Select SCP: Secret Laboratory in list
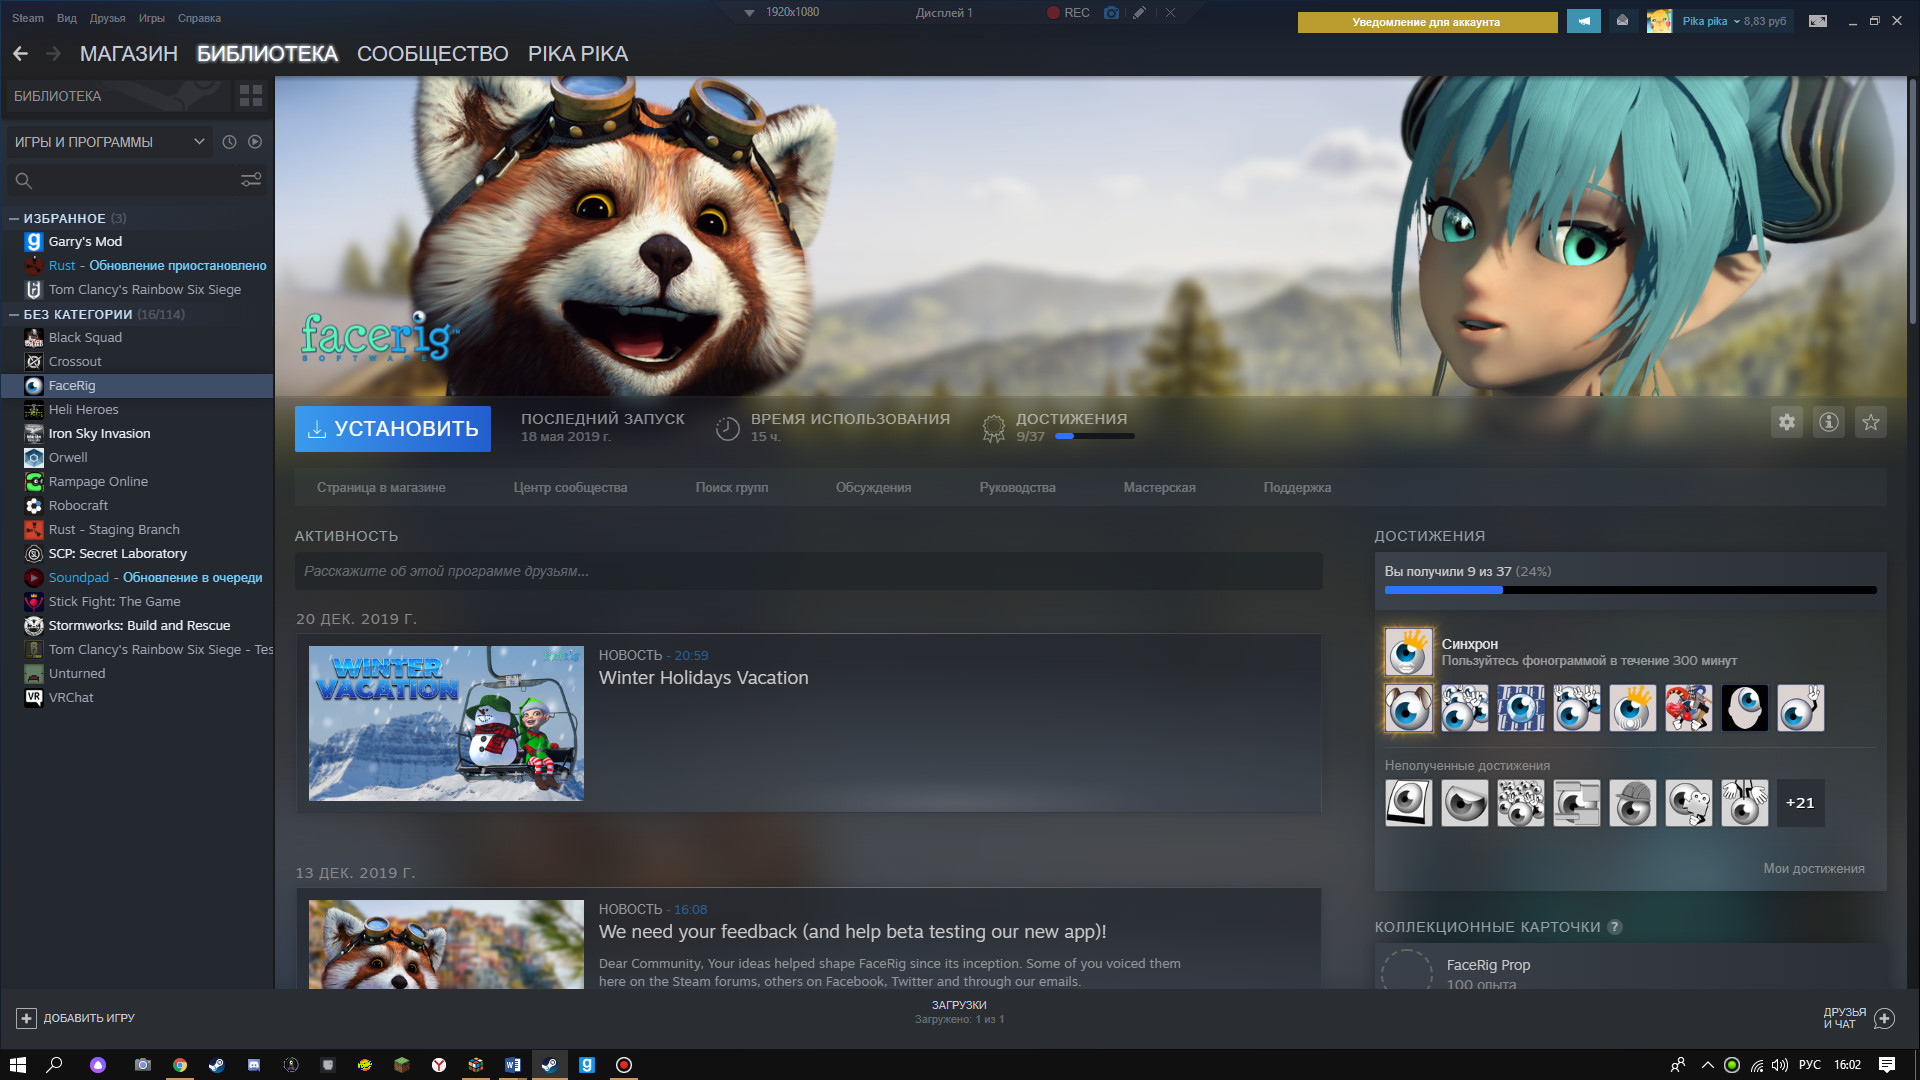 click(x=137, y=554)
